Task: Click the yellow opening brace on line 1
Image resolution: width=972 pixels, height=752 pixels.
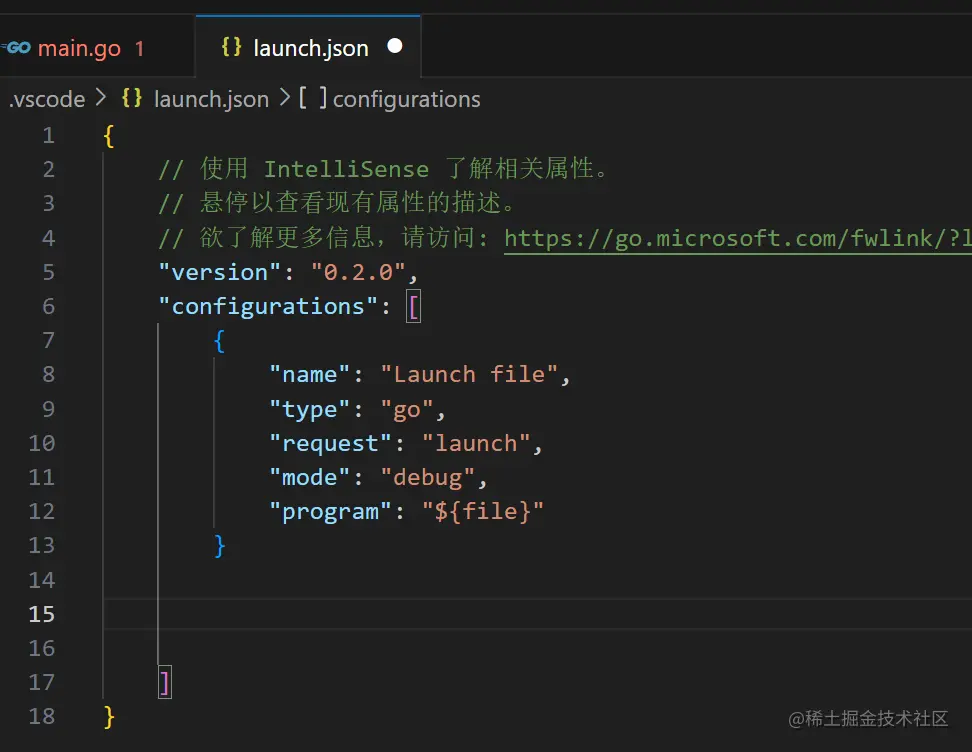Action: [x=109, y=136]
